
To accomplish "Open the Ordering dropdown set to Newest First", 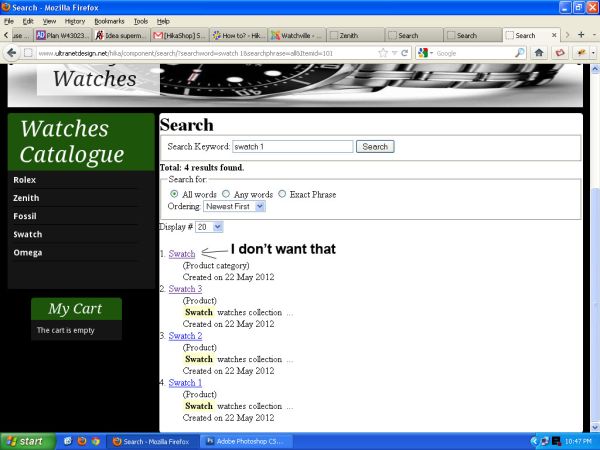I will point(234,206).
